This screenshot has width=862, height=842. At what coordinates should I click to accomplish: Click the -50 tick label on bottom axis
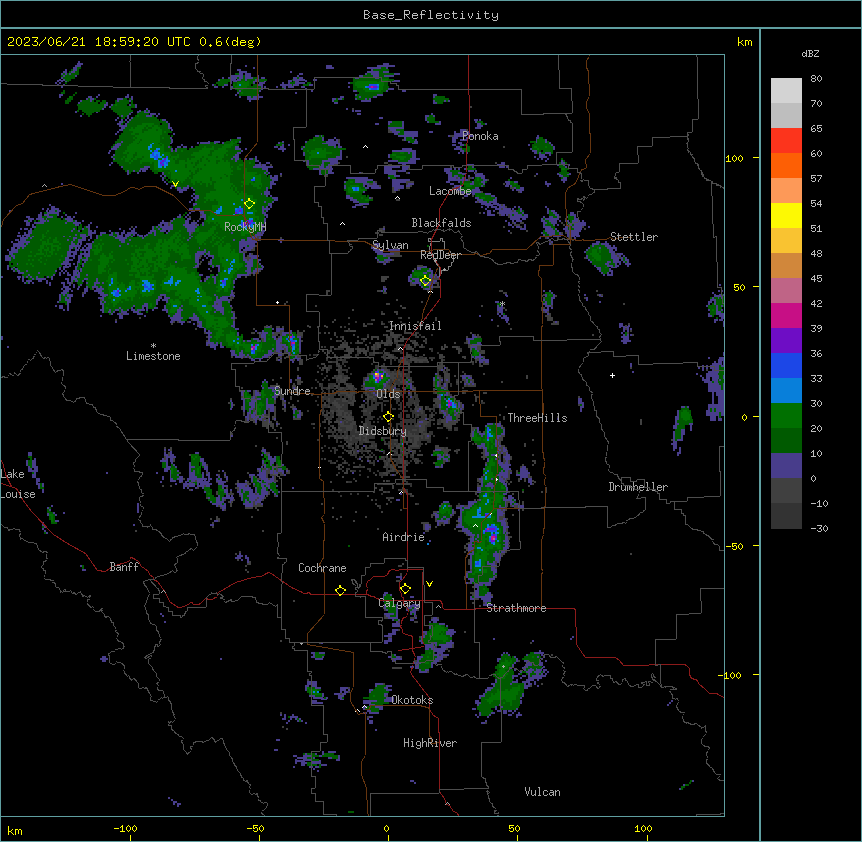coord(255,828)
